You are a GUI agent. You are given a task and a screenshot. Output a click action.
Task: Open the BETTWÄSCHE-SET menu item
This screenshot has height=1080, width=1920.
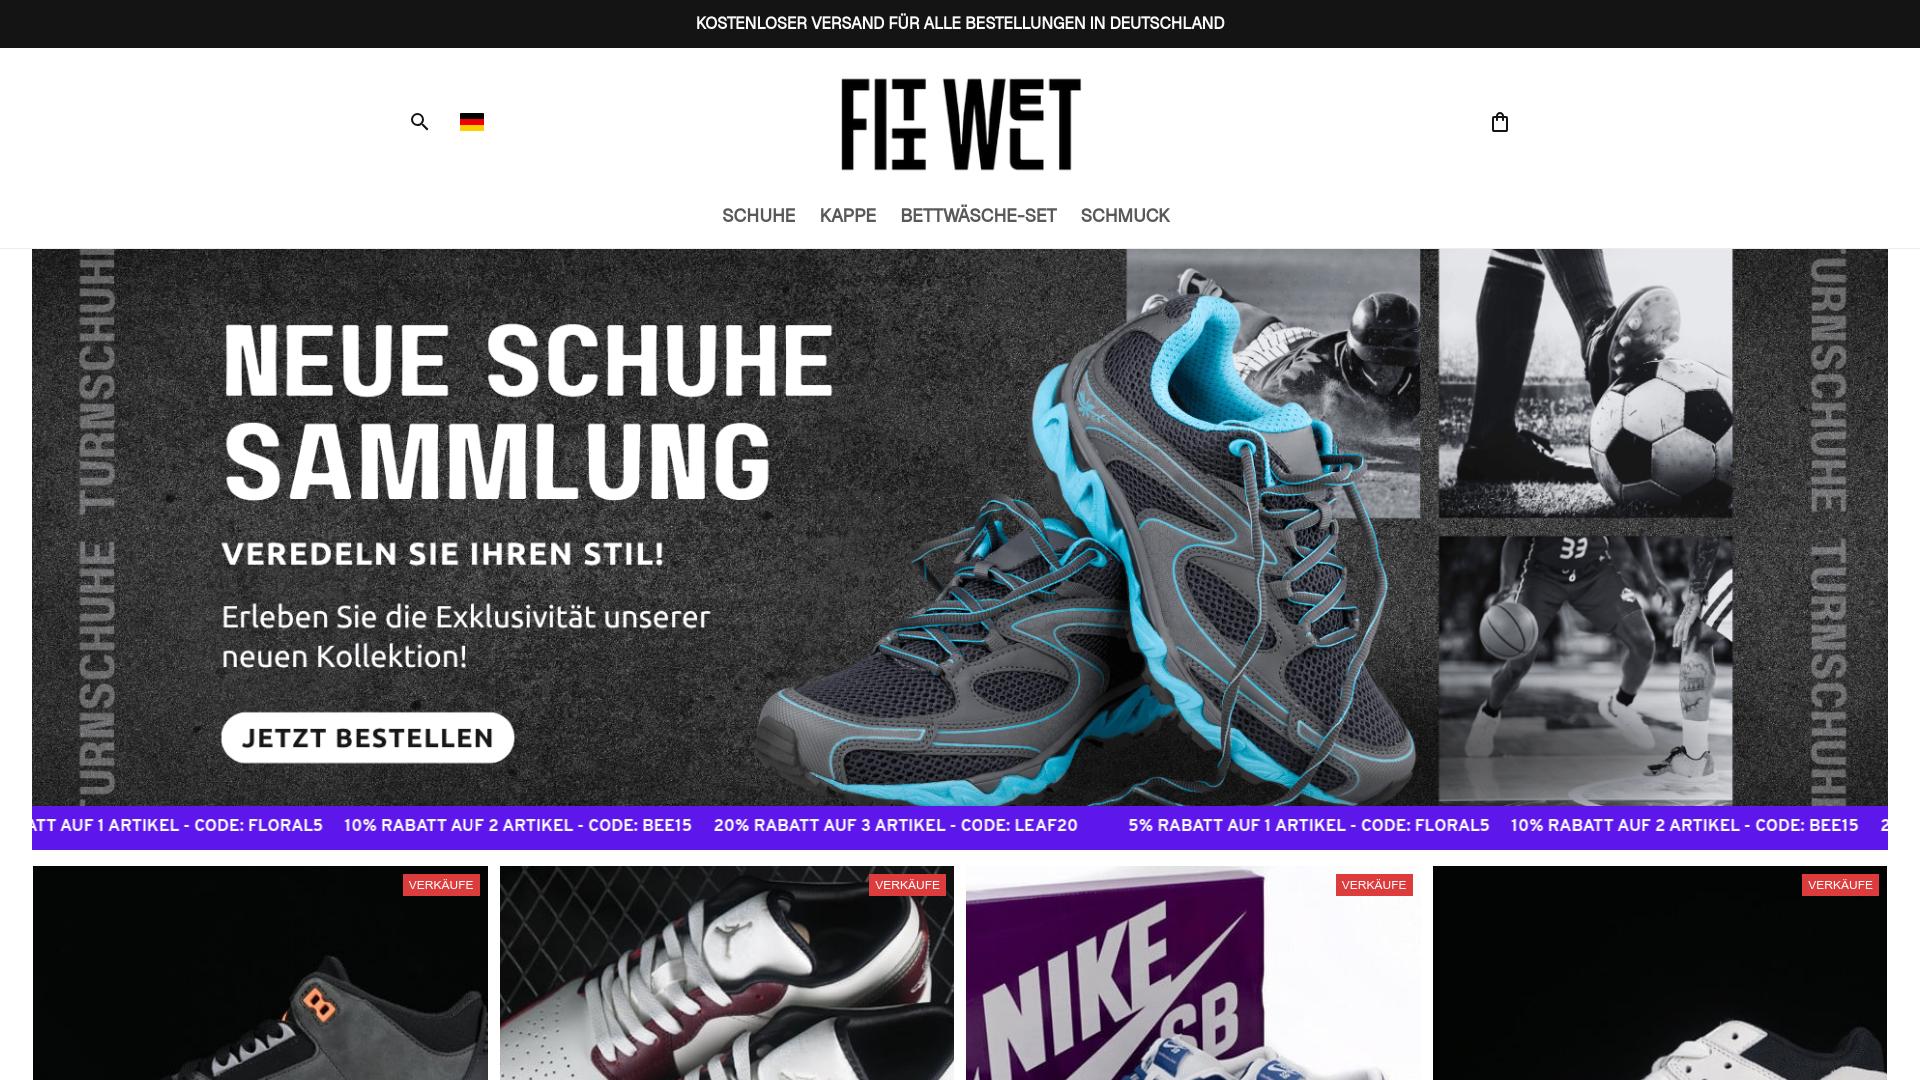pos(978,216)
